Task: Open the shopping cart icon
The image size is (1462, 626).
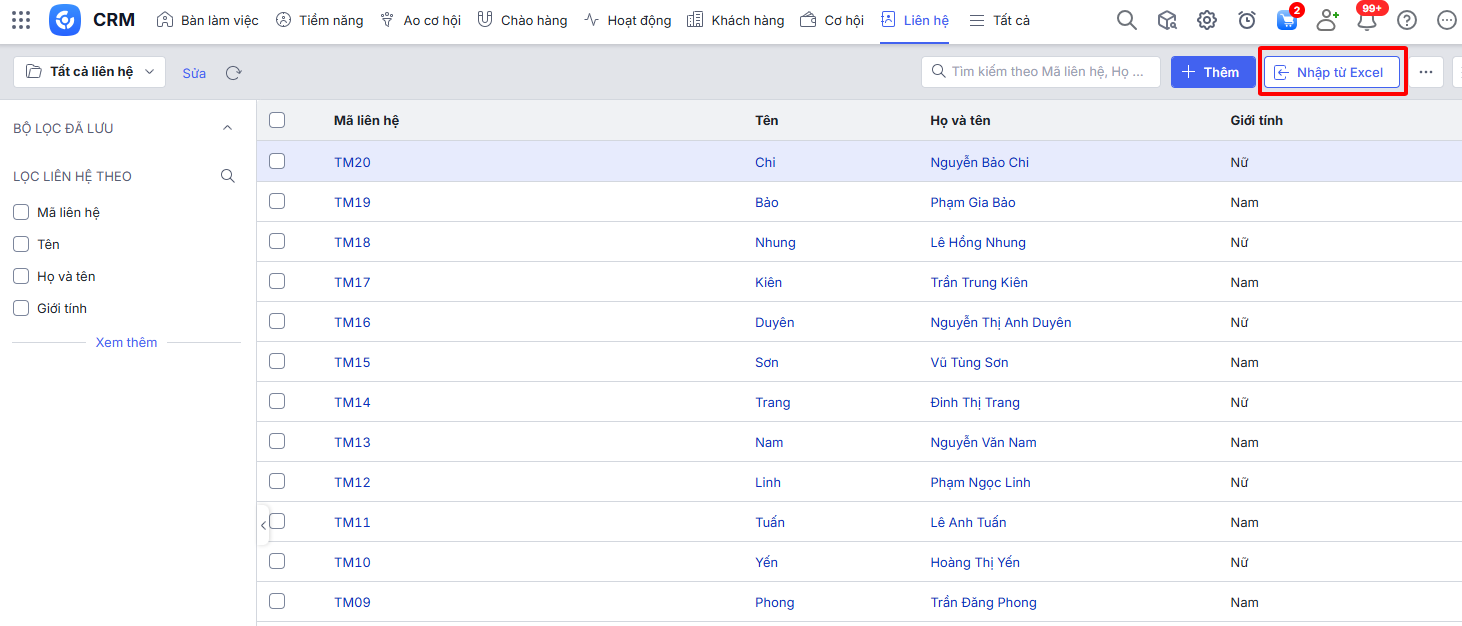Action: [x=1287, y=20]
